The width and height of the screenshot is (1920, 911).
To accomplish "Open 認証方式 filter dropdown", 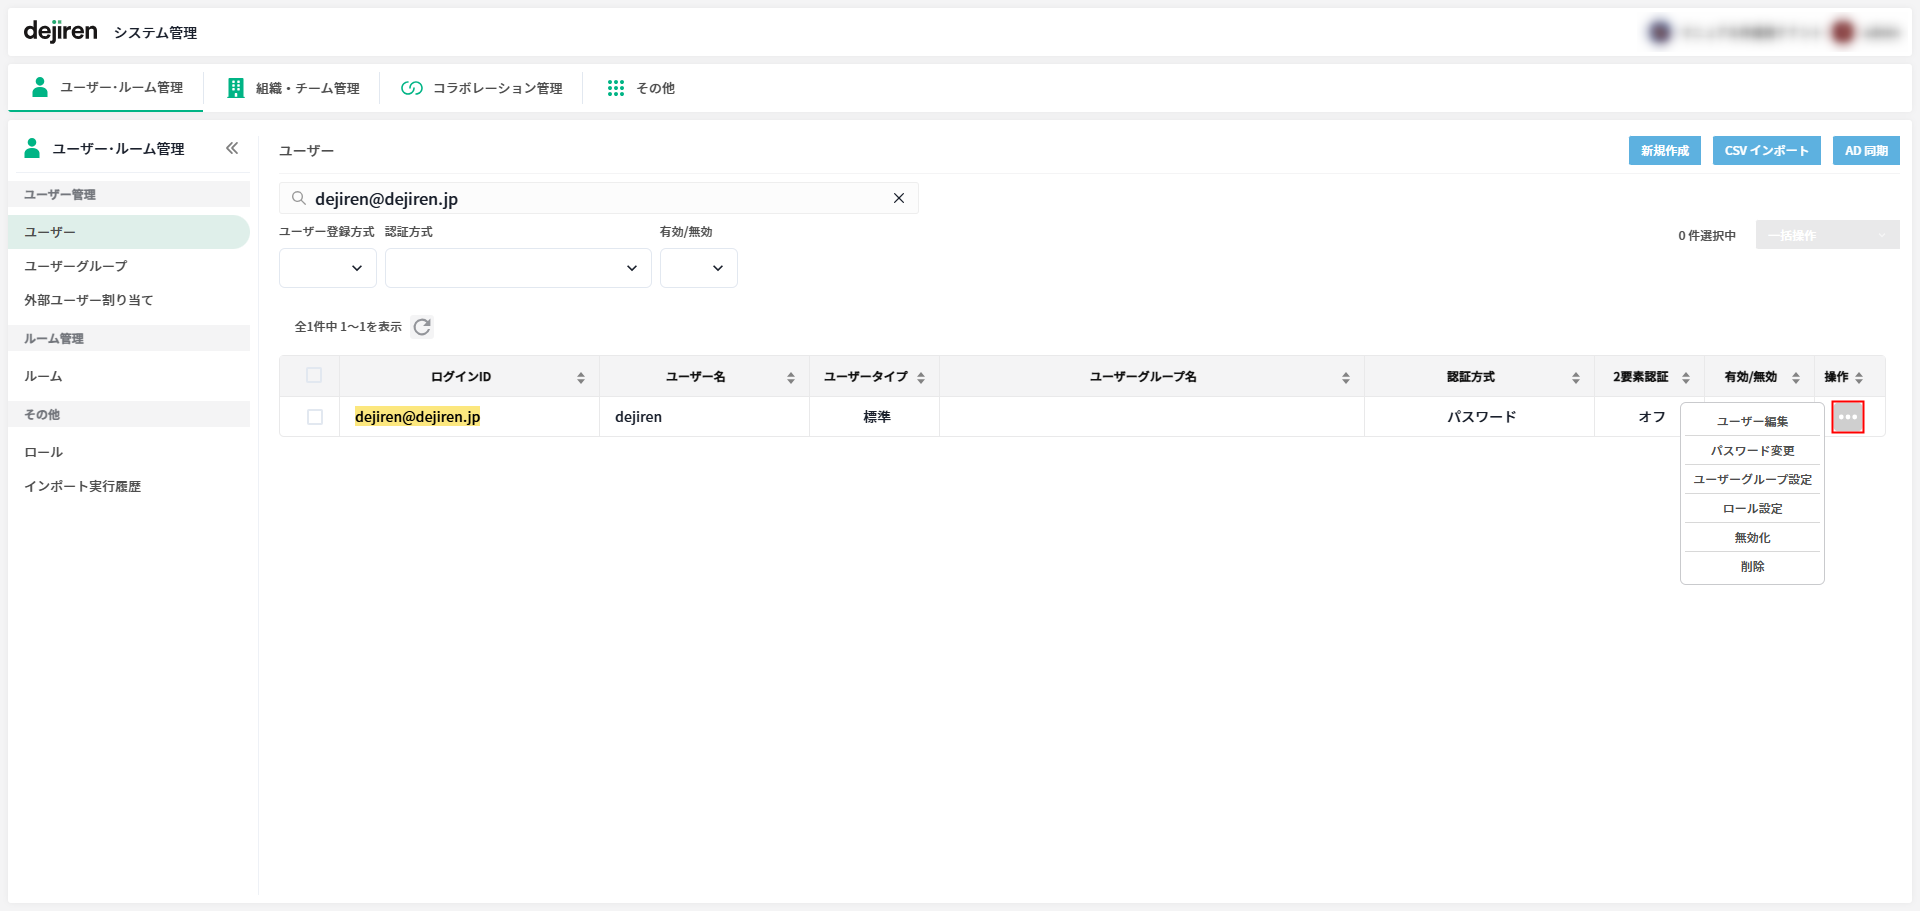I will click(518, 268).
